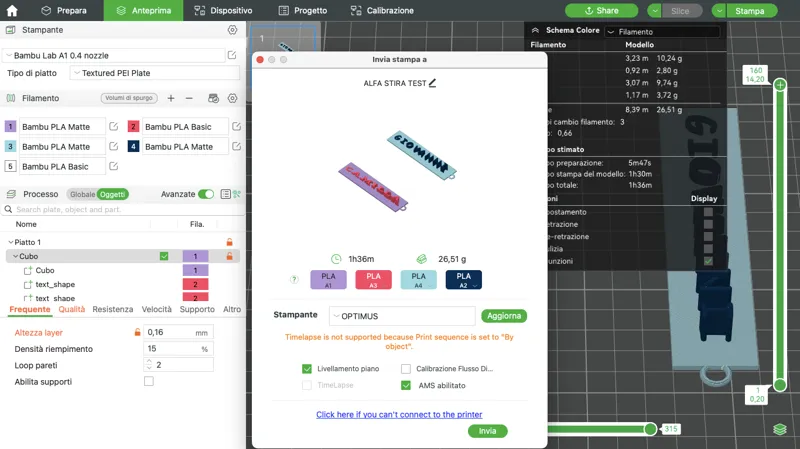Screen dimensions: 800x449
Task: Click the Invia button
Action: [x=487, y=431]
